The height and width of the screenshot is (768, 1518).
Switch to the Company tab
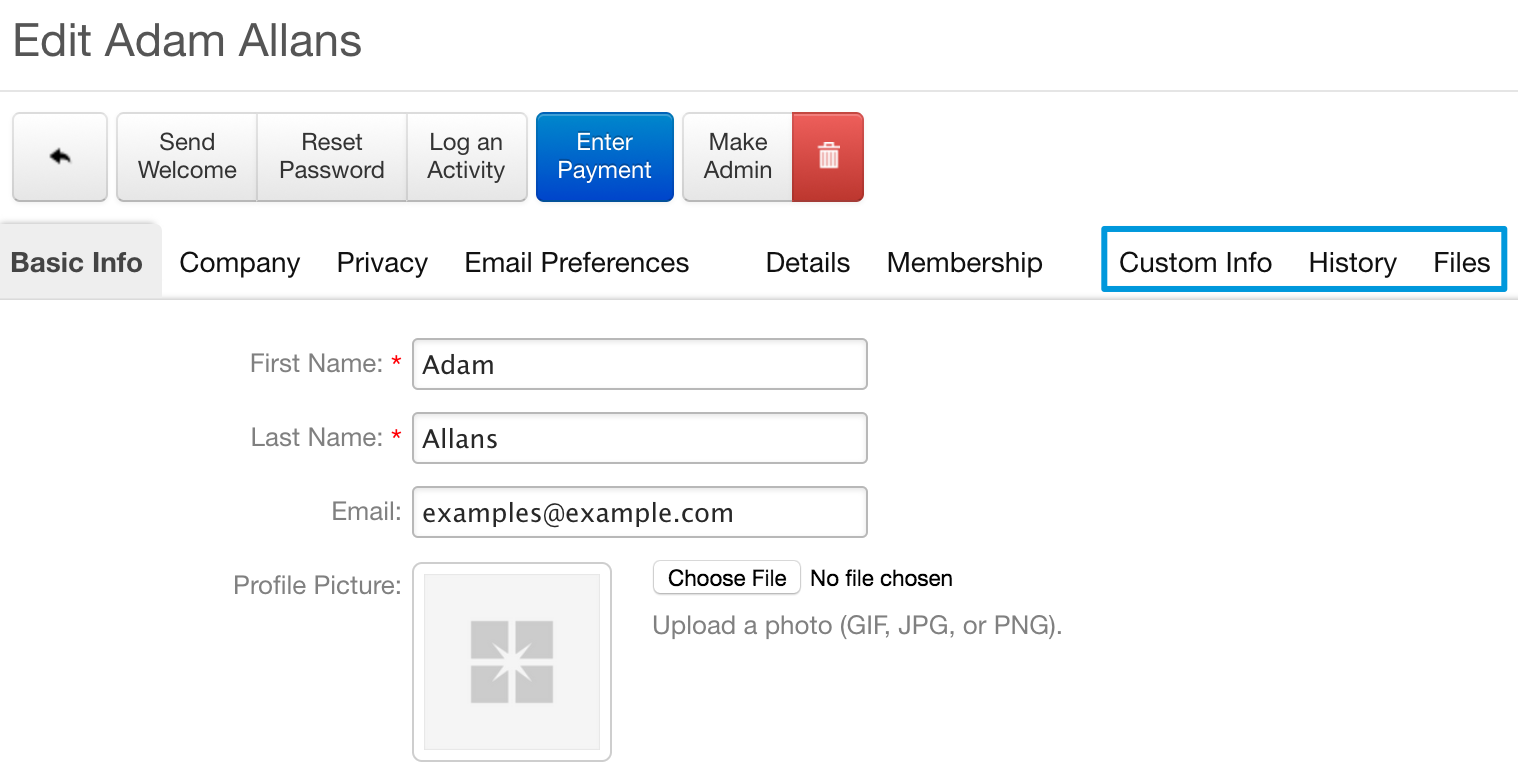240,263
